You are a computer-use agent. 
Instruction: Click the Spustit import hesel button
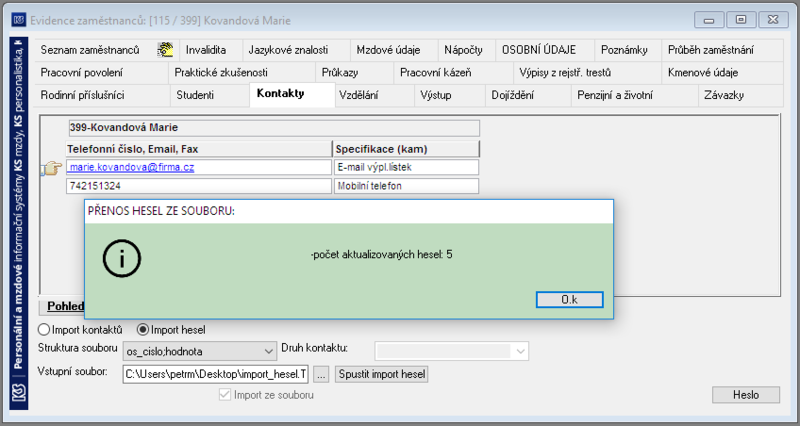(382, 374)
